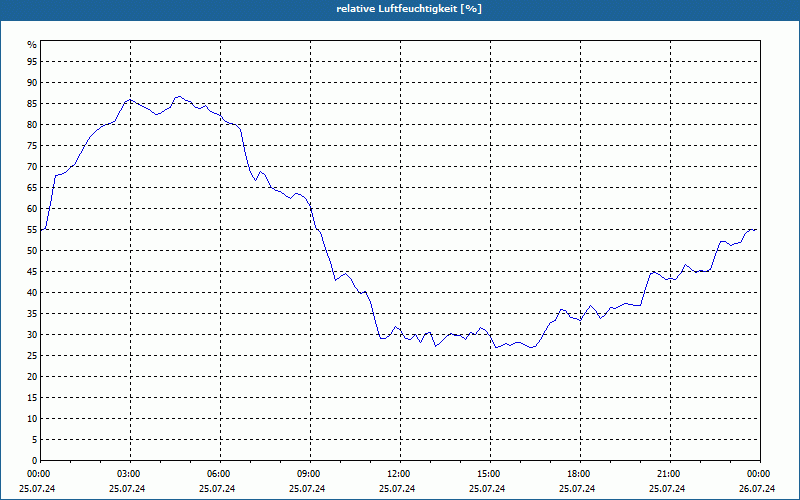Viewport: 800px width, 500px height.
Task: Click the 06:00 time label
Action: pos(220,474)
